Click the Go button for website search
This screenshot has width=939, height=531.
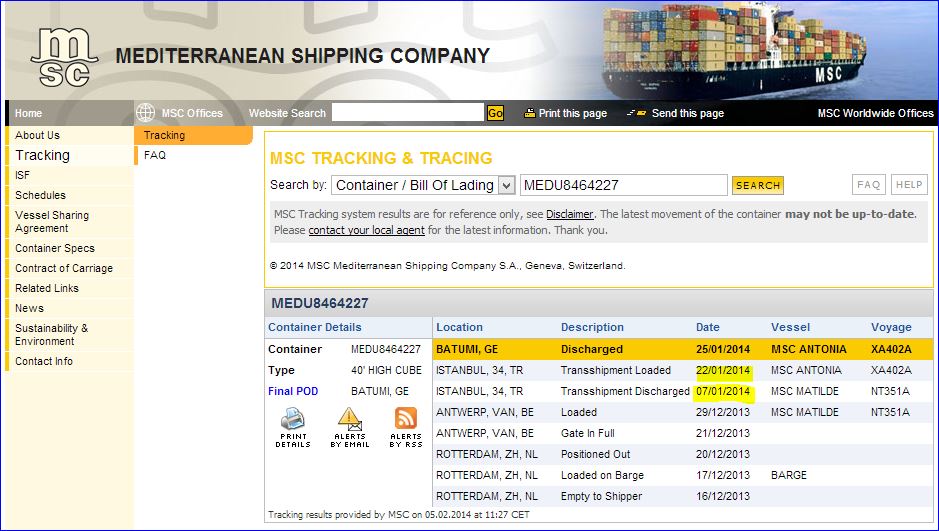pos(495,113)
